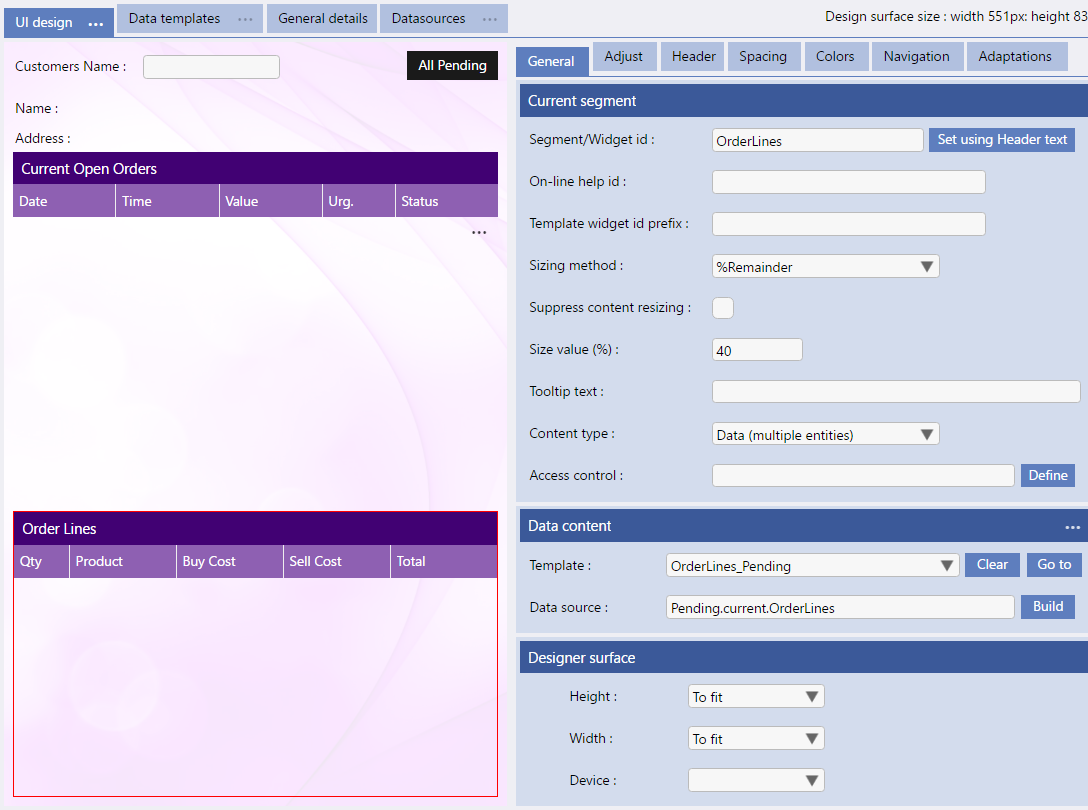This screenshot has height=810, width=1088.
Task: Select the Order Lines segment header
Action: coord(255,529)
